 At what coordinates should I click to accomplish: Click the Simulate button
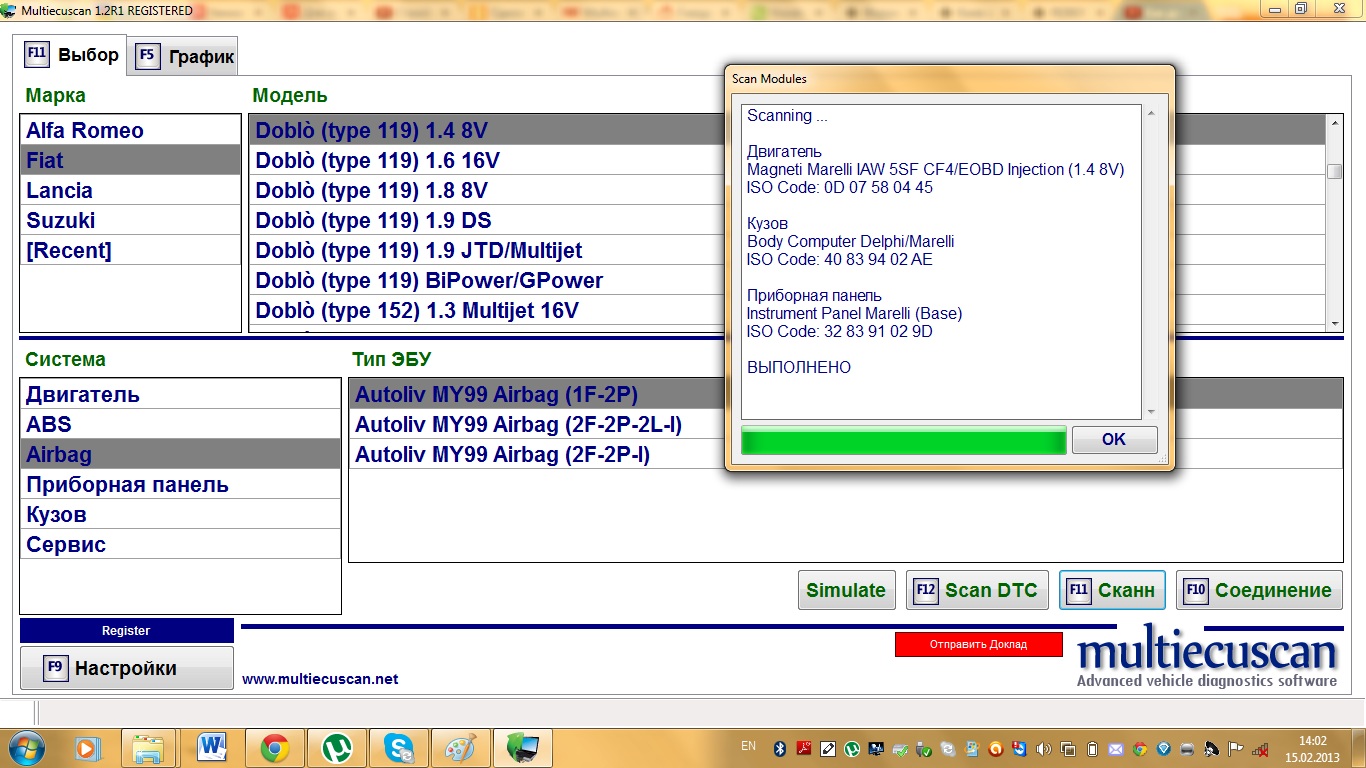click(845, 590)
